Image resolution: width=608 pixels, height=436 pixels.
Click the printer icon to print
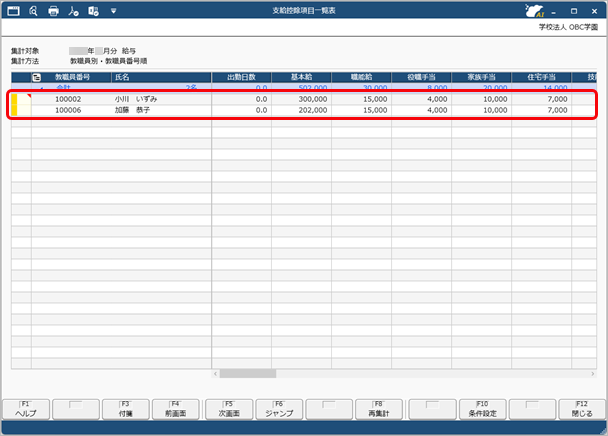pos(54,11)
